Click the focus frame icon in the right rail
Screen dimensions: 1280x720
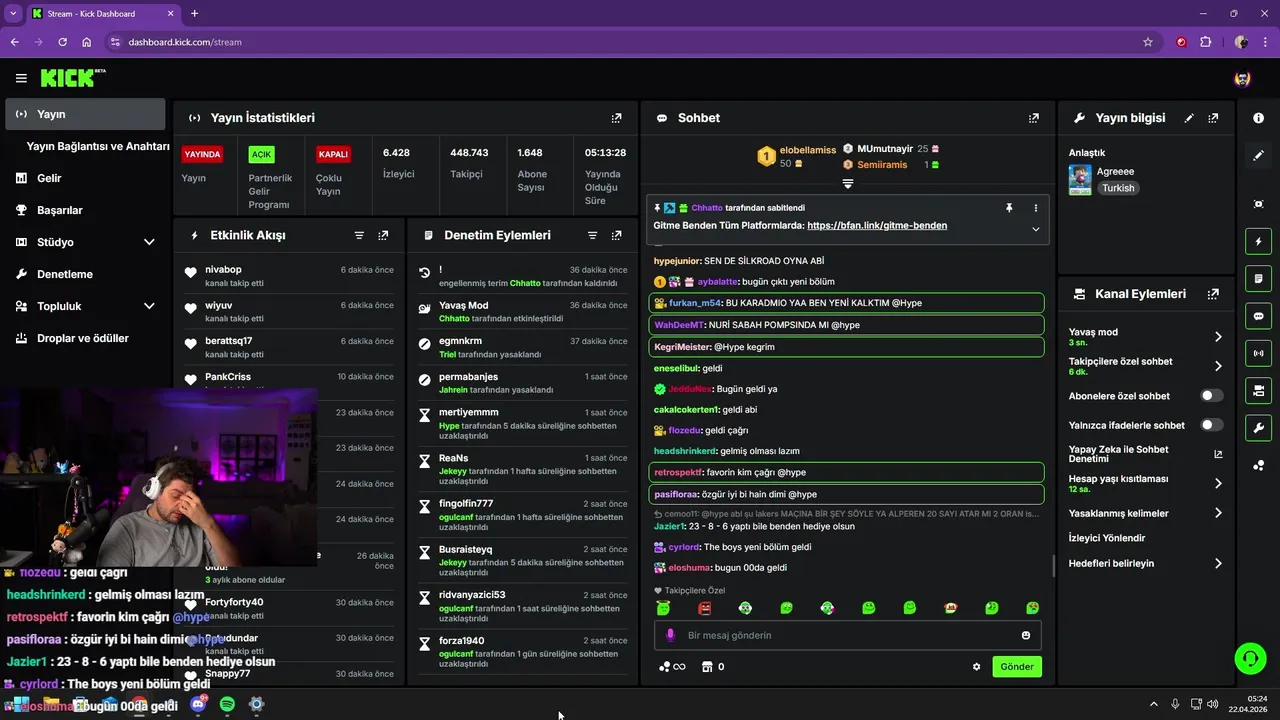(x=1259, y=204)
